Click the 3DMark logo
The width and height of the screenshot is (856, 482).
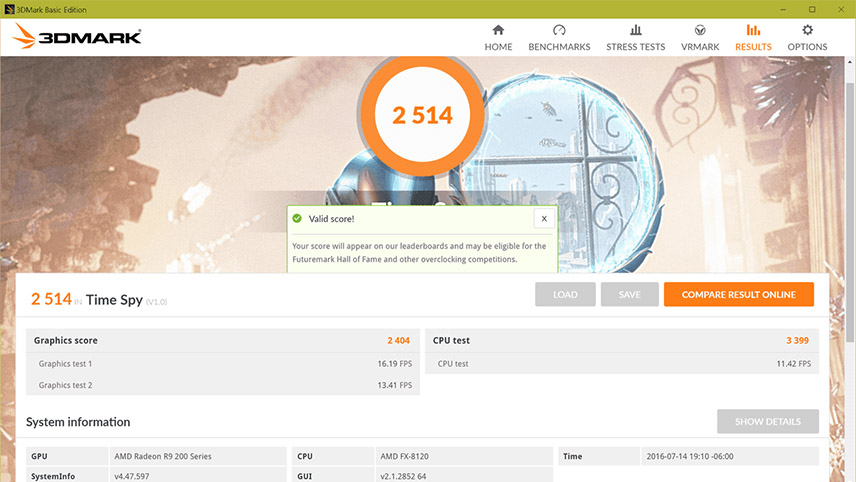click(x=77, y=36)
